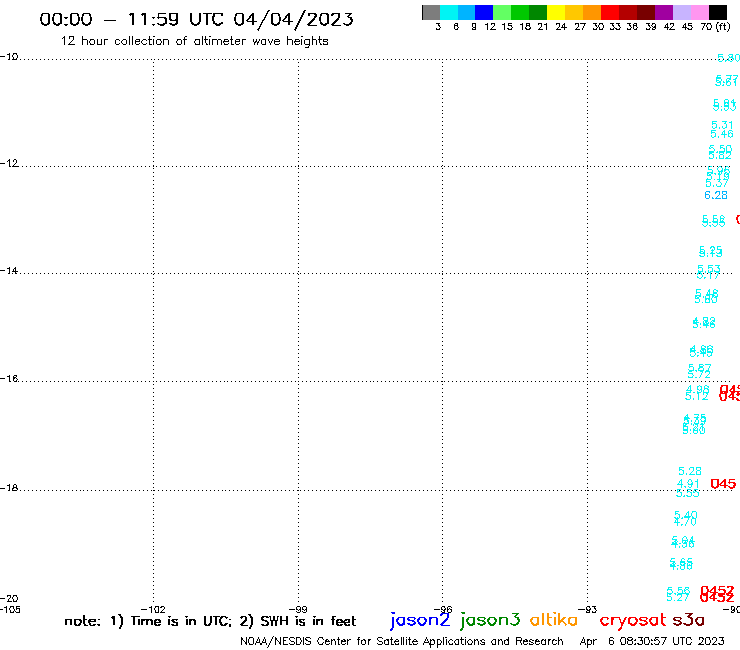The height and width of the screenshot is (650, 740).
Task: Click the '-12' latitude axis label
Action: pyautogui.click(x=9, y=163)
